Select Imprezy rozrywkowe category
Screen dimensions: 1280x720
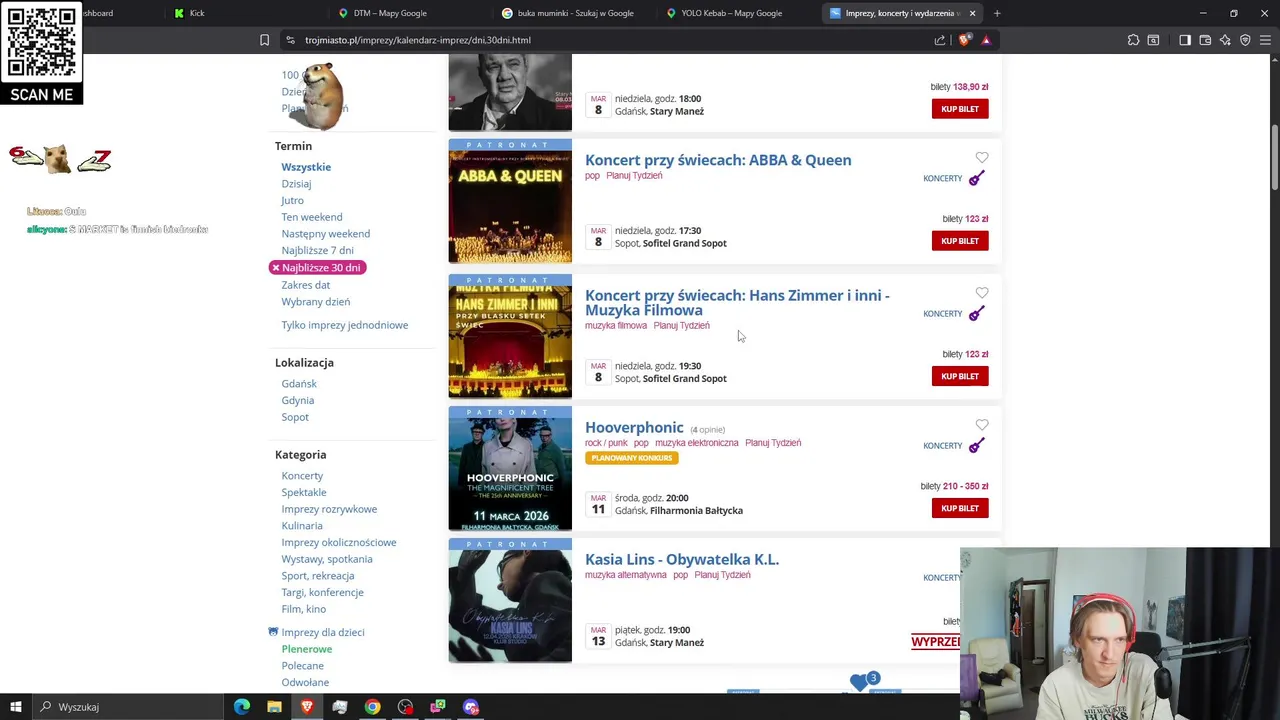coord(329,509)
